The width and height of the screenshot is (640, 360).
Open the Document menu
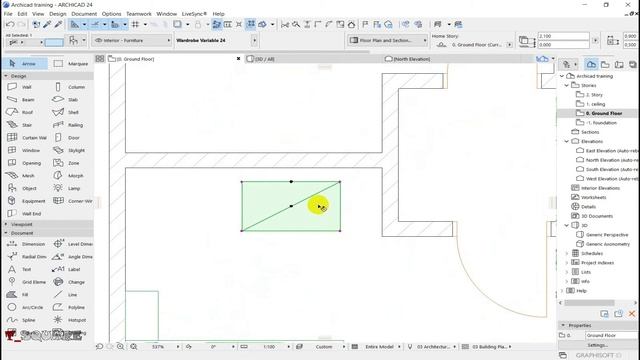click(84, 14)
